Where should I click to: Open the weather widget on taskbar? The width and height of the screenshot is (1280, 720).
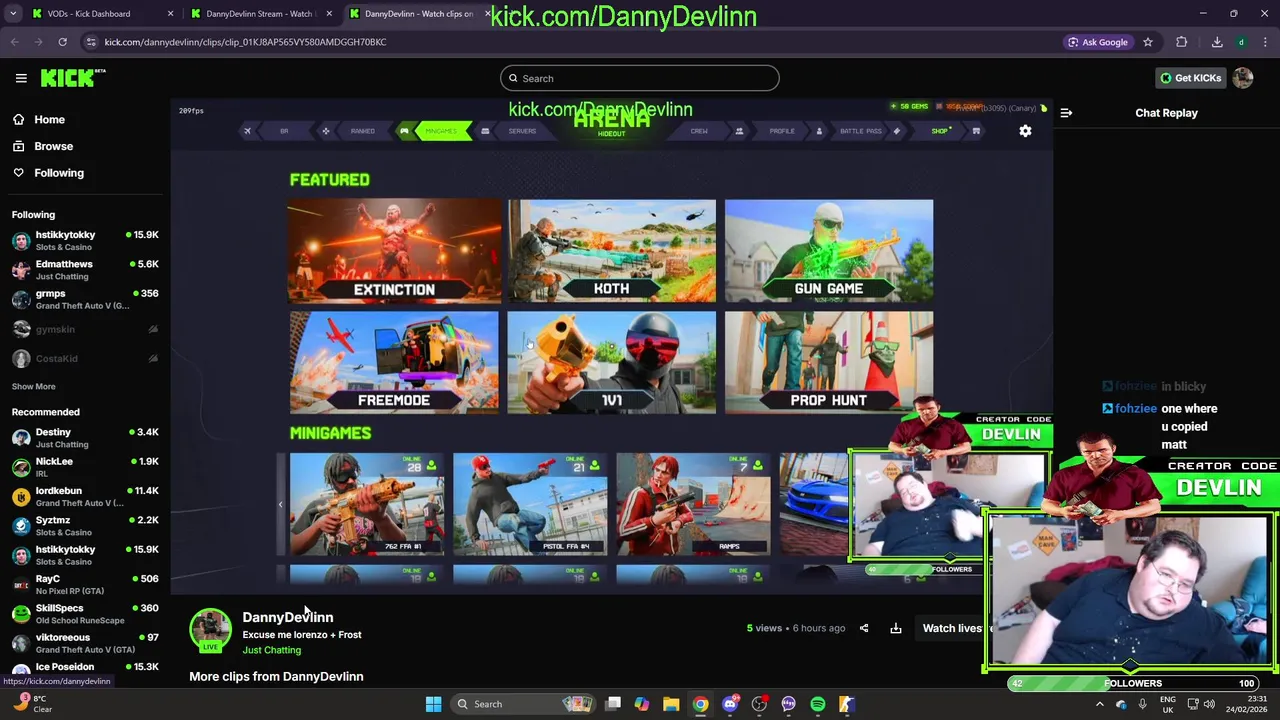click(30, 704)
